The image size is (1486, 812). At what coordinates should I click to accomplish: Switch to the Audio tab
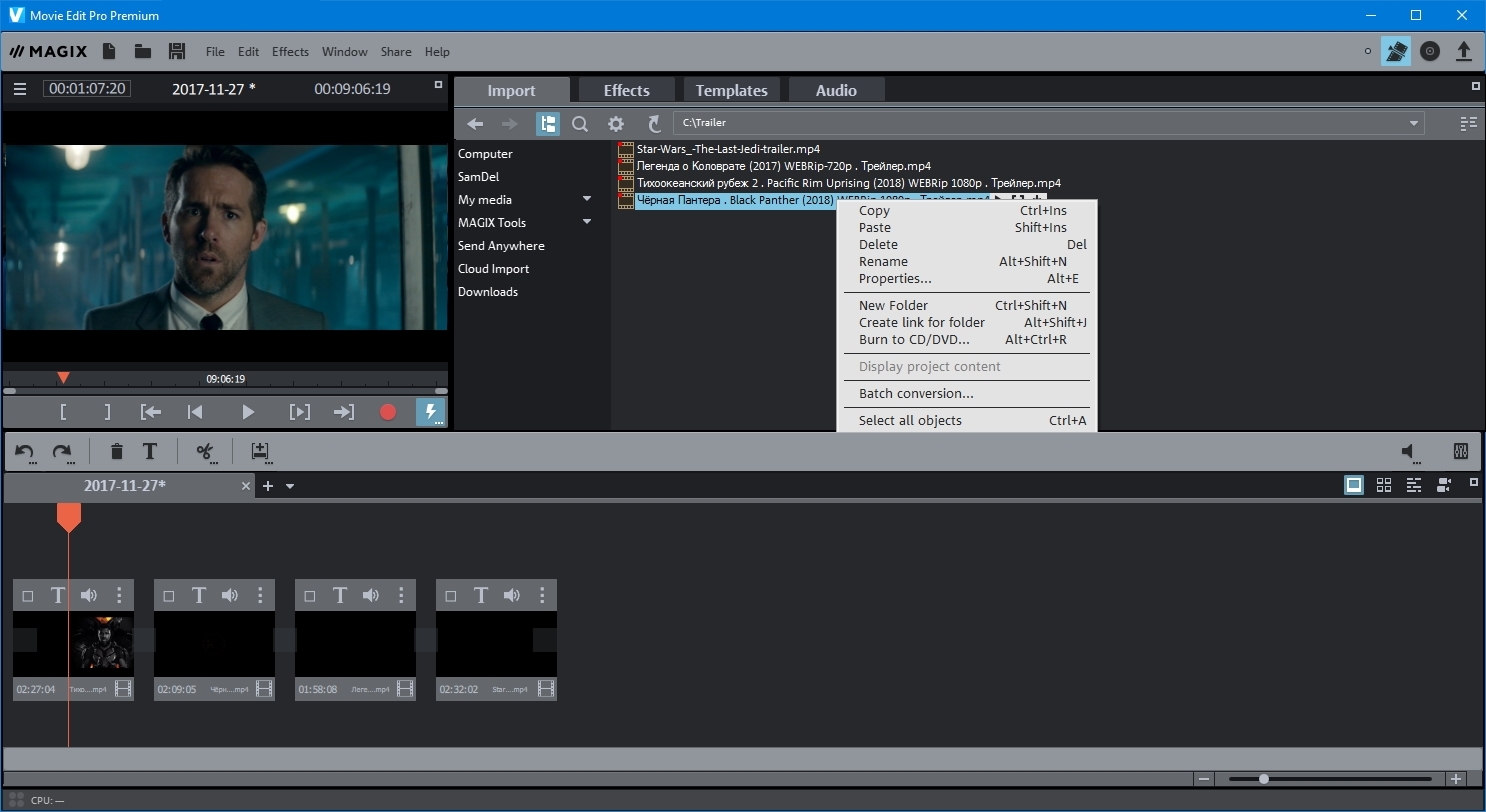point(836,90)
